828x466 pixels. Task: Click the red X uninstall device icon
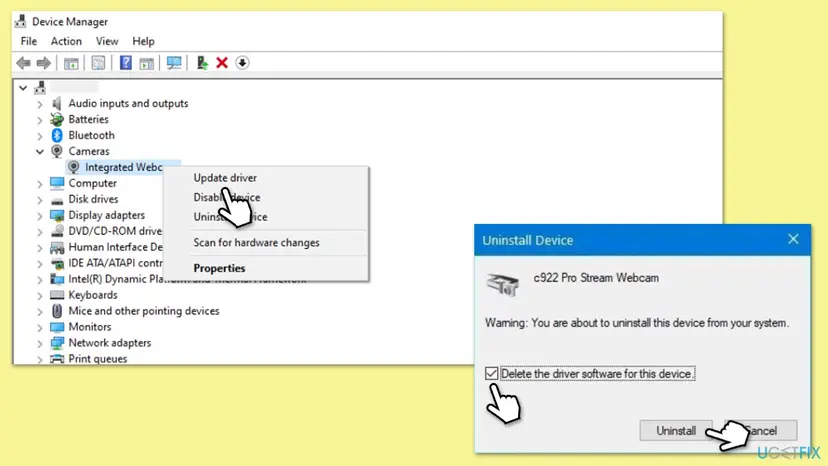pos(222,63)
